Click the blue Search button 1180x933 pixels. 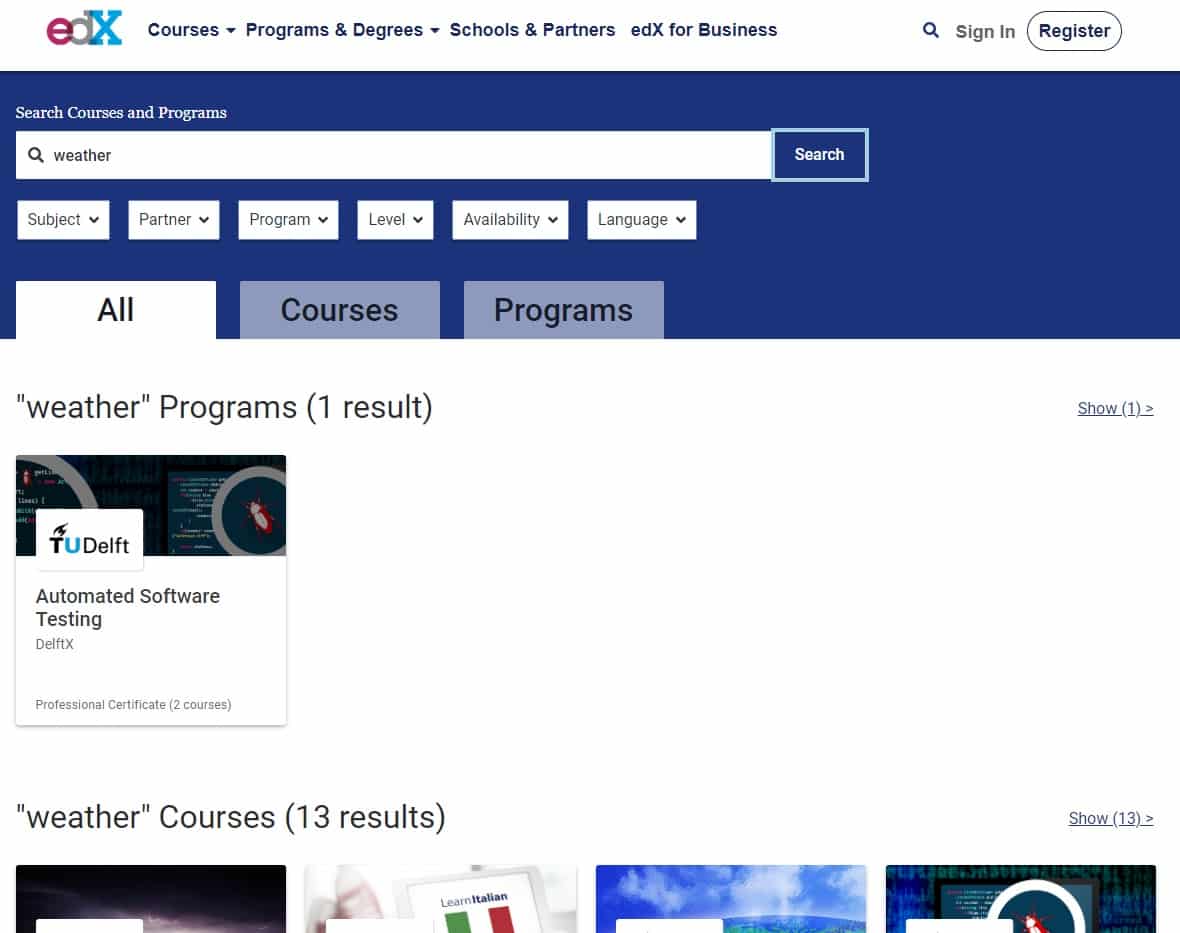820,155
